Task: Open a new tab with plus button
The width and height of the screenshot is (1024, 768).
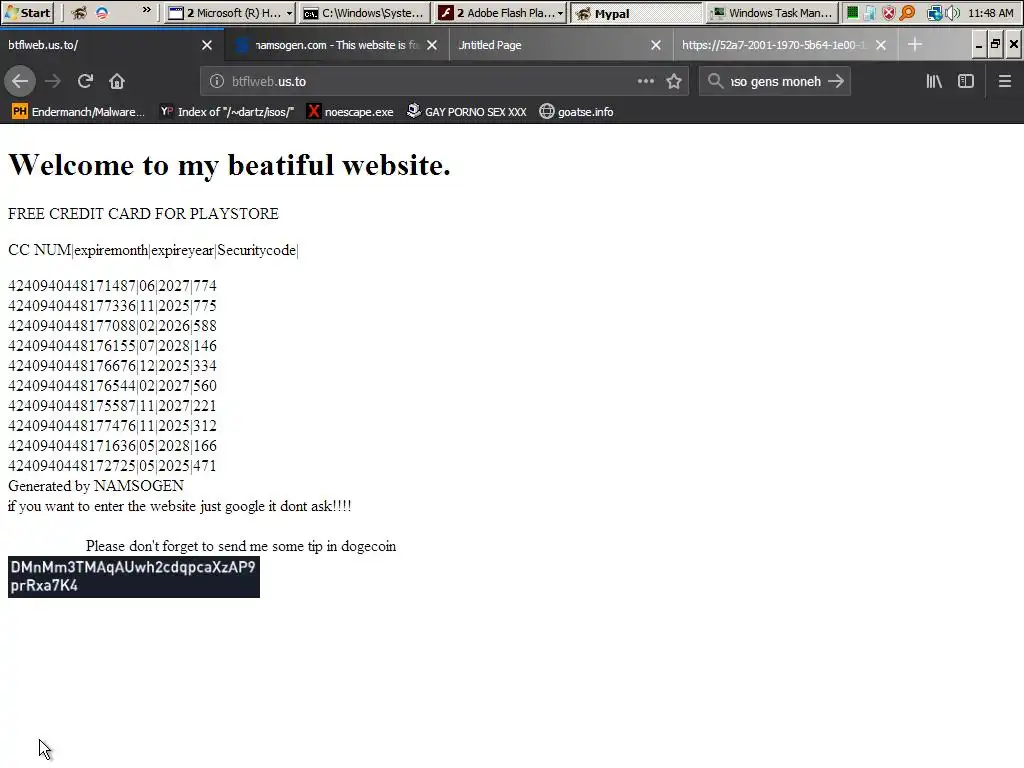Action: click(x=915, y=44)
